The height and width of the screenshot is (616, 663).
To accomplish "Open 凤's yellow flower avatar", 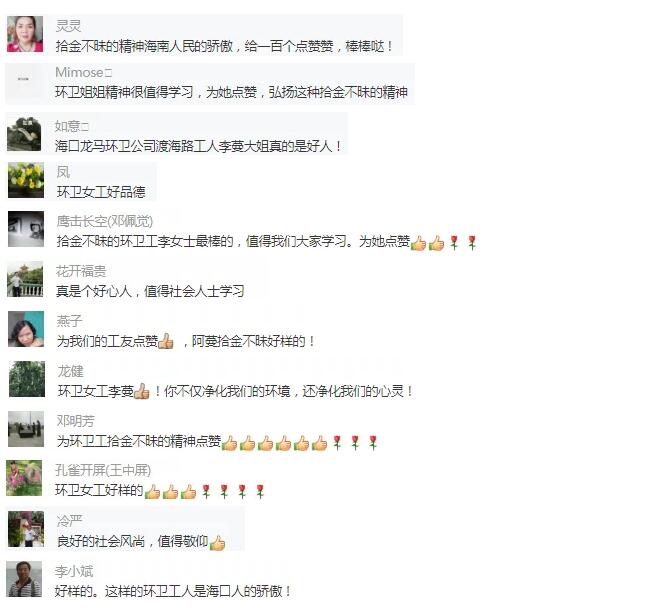I will click(x=26, y=180).
